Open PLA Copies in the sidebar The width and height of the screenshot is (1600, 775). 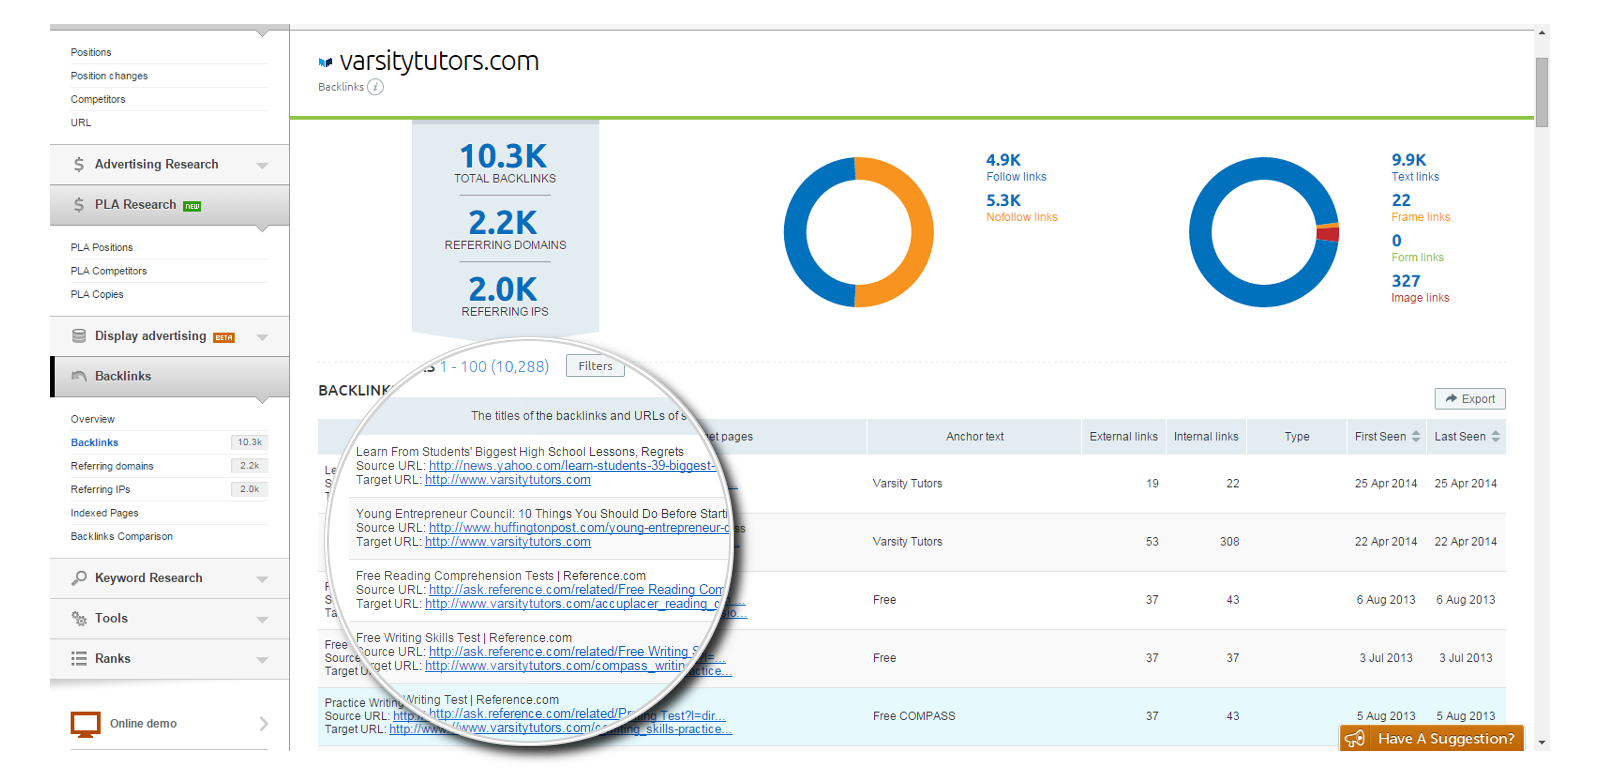[x=97, y=294]
